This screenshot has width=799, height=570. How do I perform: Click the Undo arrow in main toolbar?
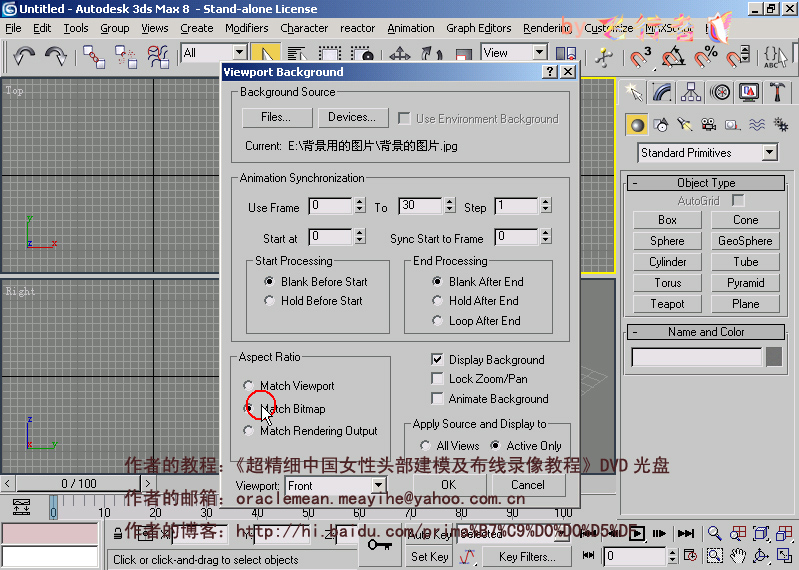(23, 55)
